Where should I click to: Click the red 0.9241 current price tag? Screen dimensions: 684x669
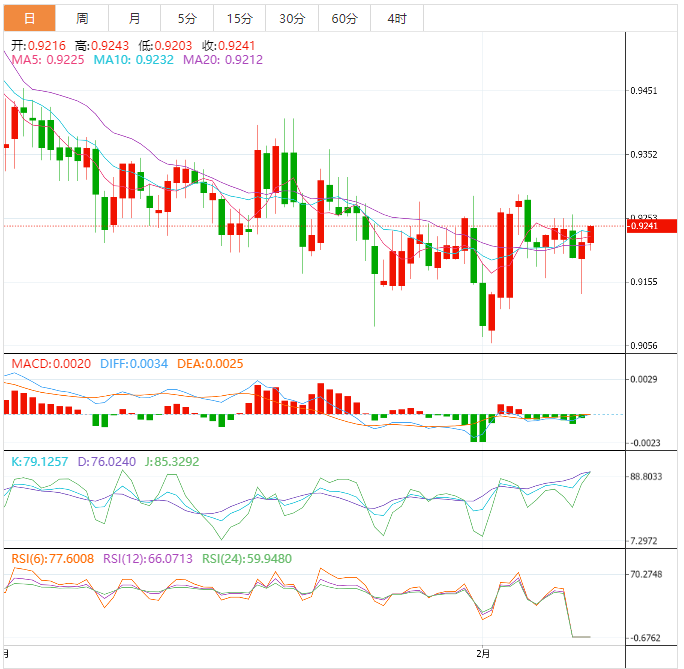click(x=643, y=226)
